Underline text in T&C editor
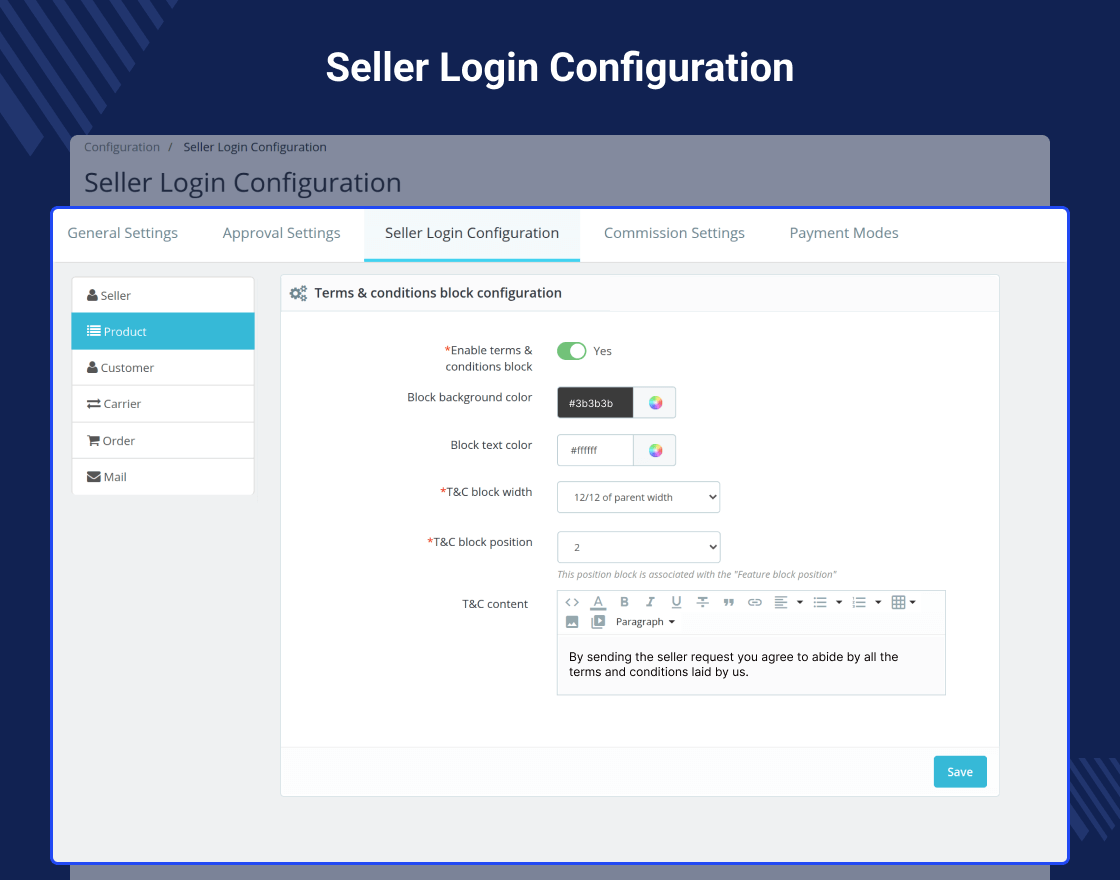The image size is (1120, 880). (x=676, y=602)
